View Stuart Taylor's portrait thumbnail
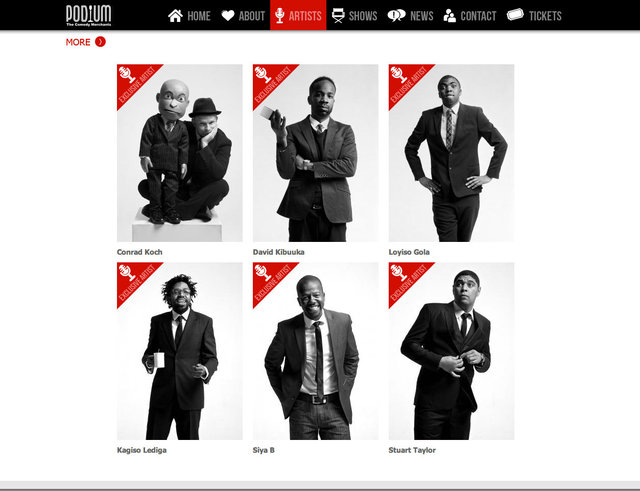The height and width of the screenshot is (491, 640). pyautogui.click(x=451, y=351)
